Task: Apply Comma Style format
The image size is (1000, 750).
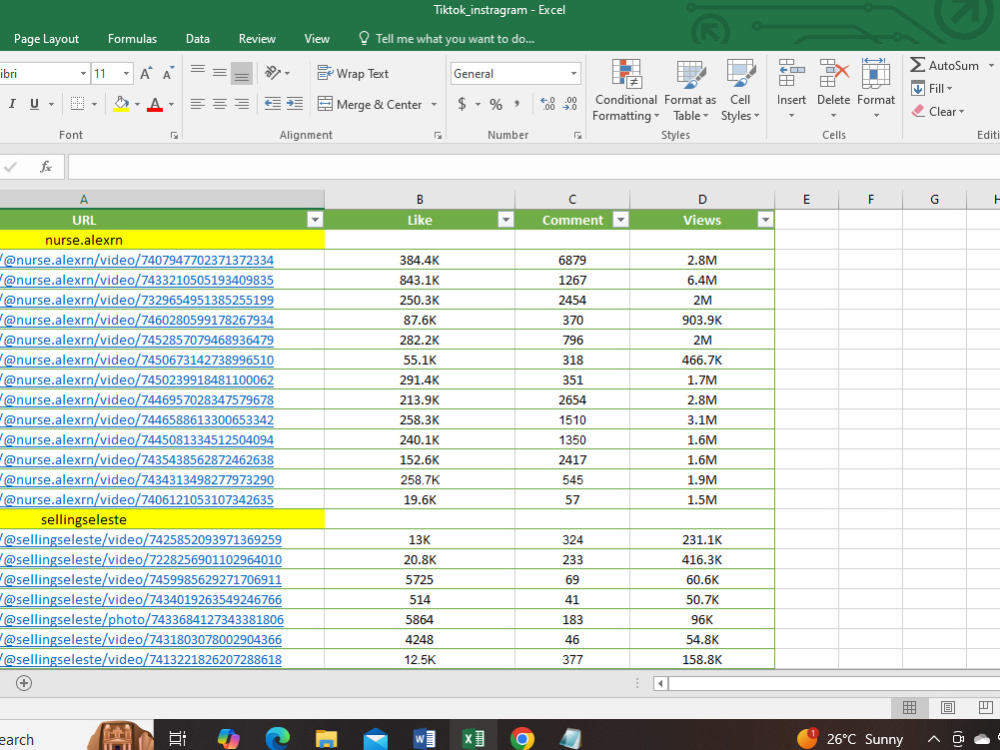Action: [517, 104]
